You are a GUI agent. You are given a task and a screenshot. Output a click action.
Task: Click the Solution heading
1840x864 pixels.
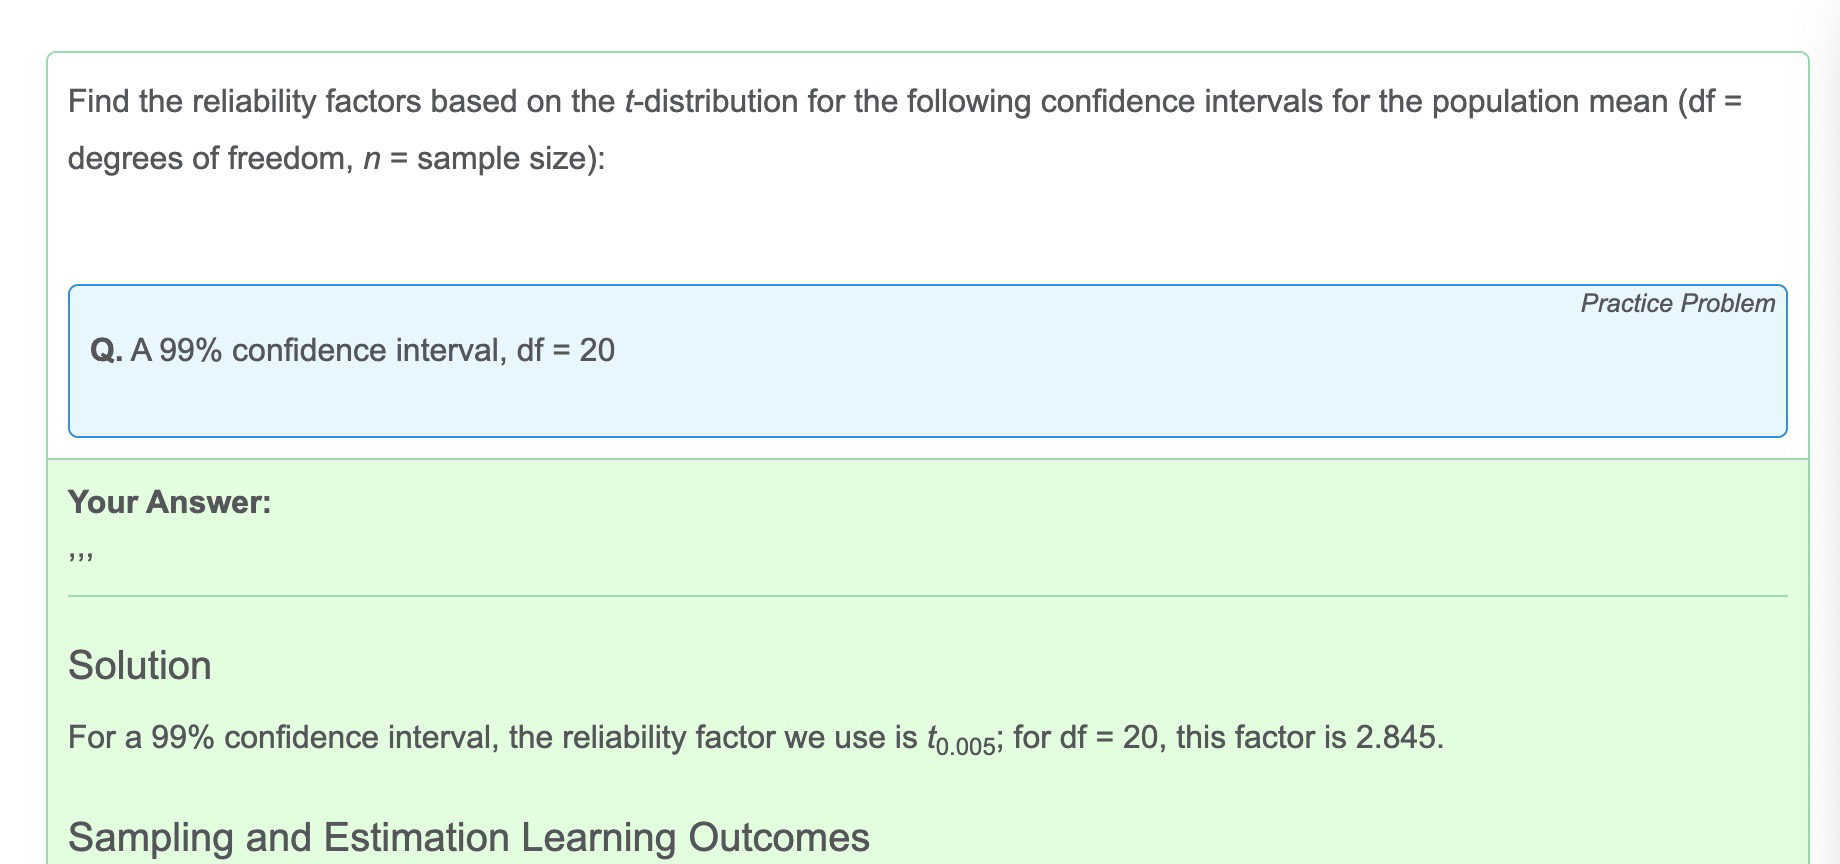tap(140, 666)
